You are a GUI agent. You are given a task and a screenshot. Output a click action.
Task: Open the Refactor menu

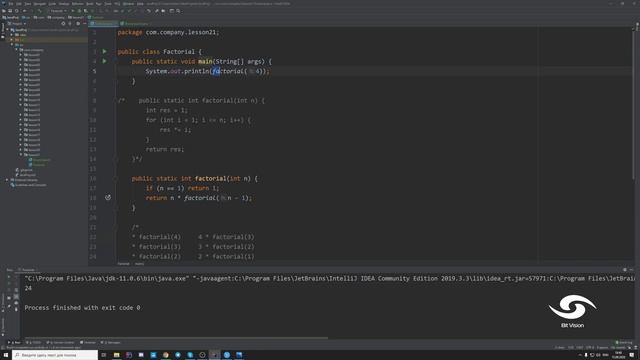click(x=78, y=4)
